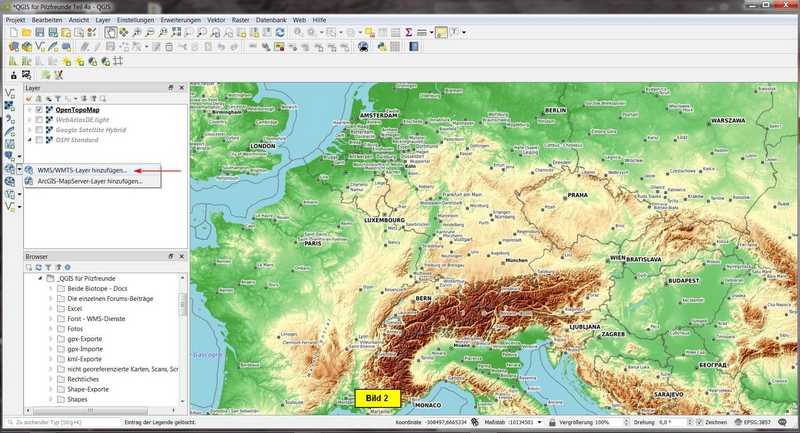Open the Projekt menu

[15, 20]
